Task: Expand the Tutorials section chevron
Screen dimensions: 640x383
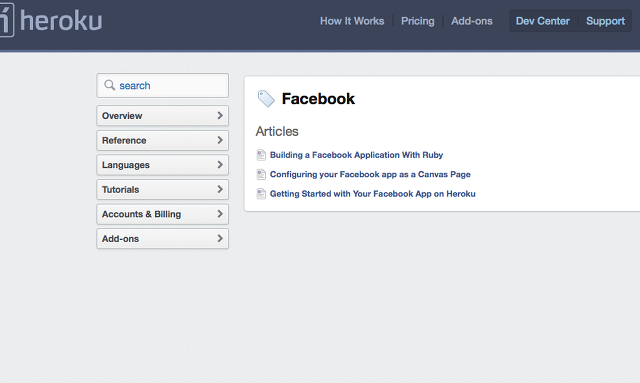Action: (220, 189)
